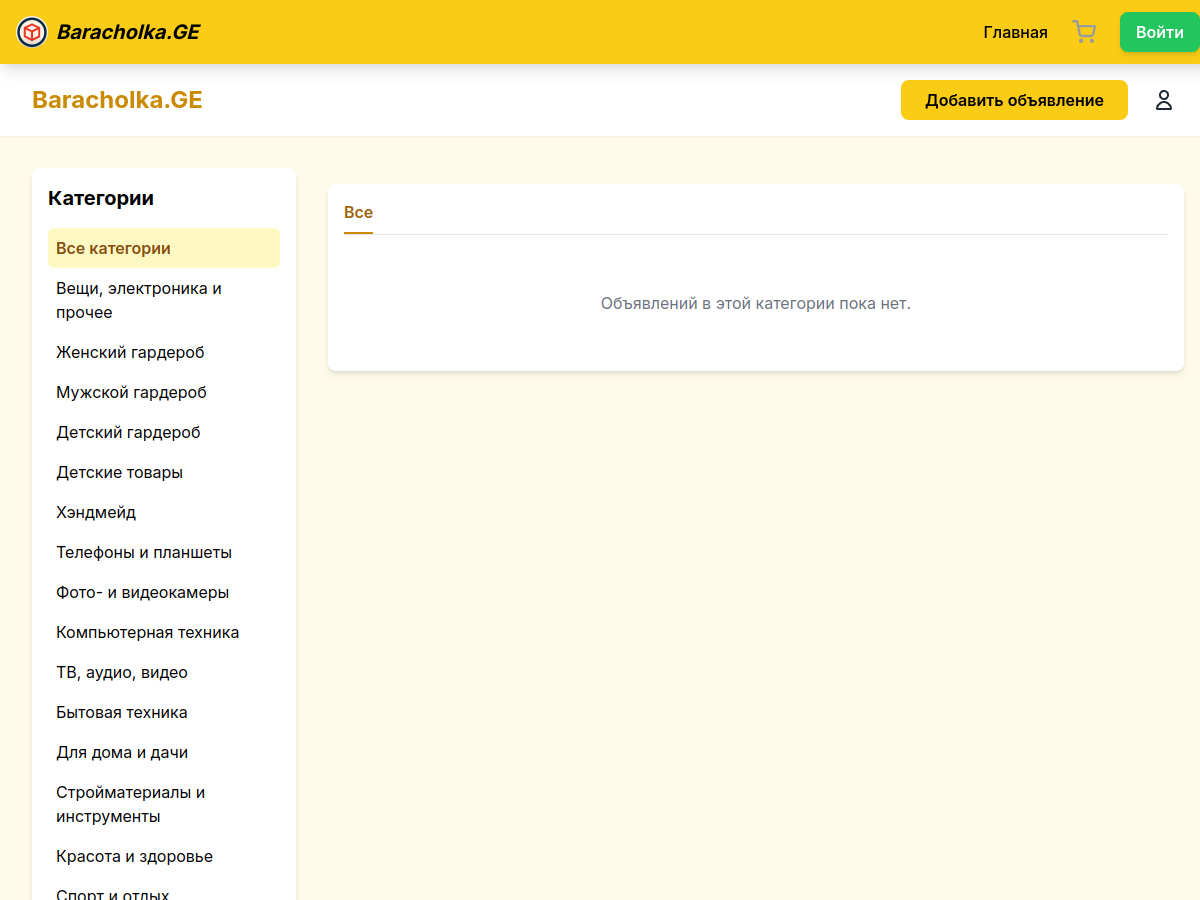Image resolution: width=1200 pixels, height=900 pixels.
Task: Click the orange Baracholka.GE heading link
Action: (x=117, y=100)
